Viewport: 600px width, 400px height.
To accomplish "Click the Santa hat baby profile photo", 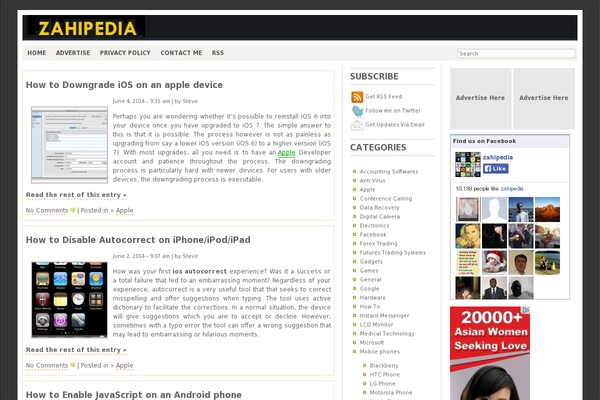I will click(x=494, y=263).
